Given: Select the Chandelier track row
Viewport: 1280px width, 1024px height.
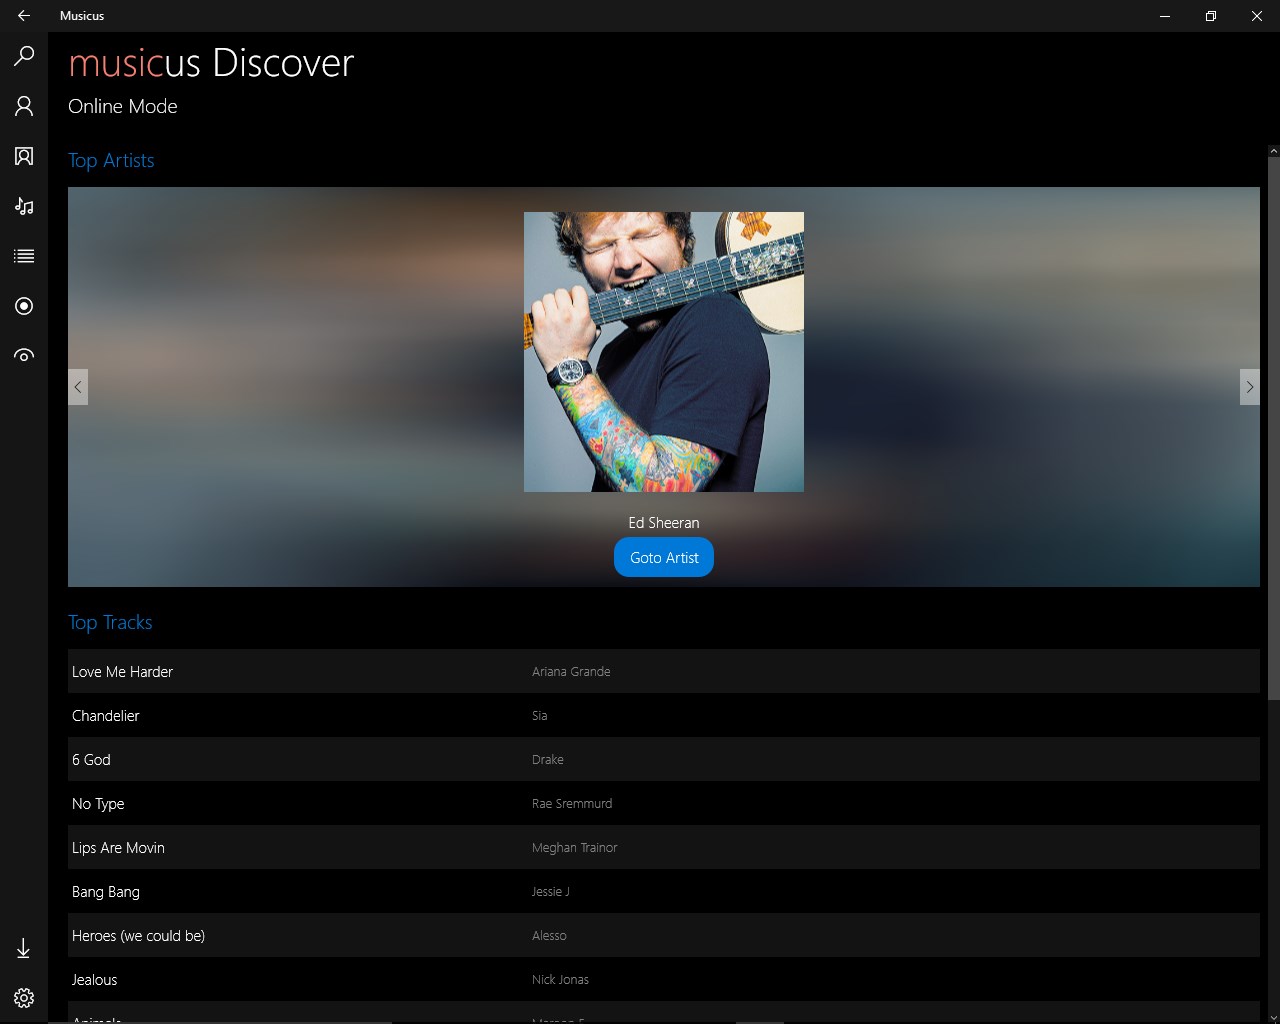Looking at the screenshot, I should pos(664,715).
